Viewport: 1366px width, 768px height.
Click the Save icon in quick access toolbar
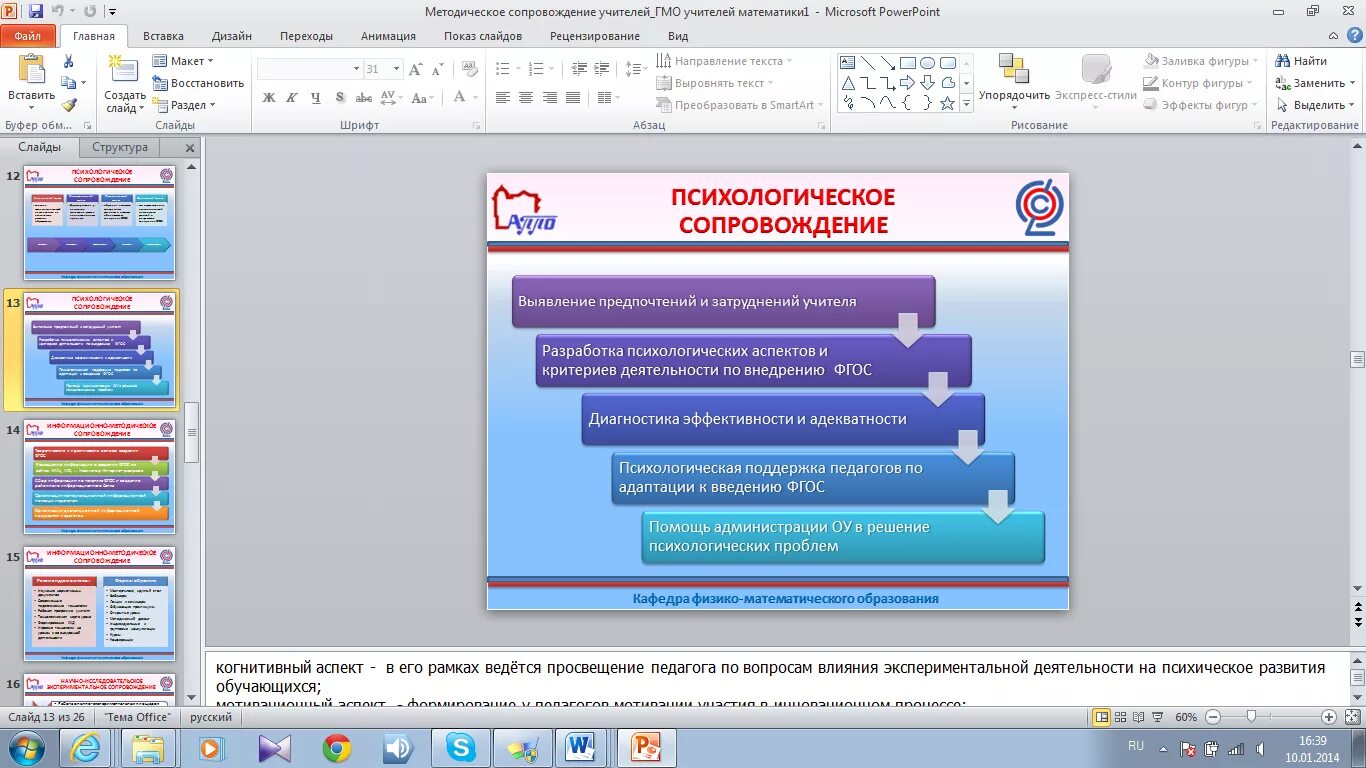(37, 12)
